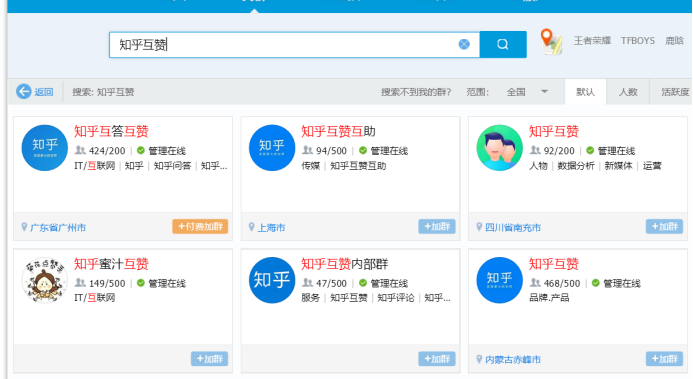Switch to the 默认 sort tab
Image resolution: width=693 pixels, height=379 pixels.
click(585, 92)
